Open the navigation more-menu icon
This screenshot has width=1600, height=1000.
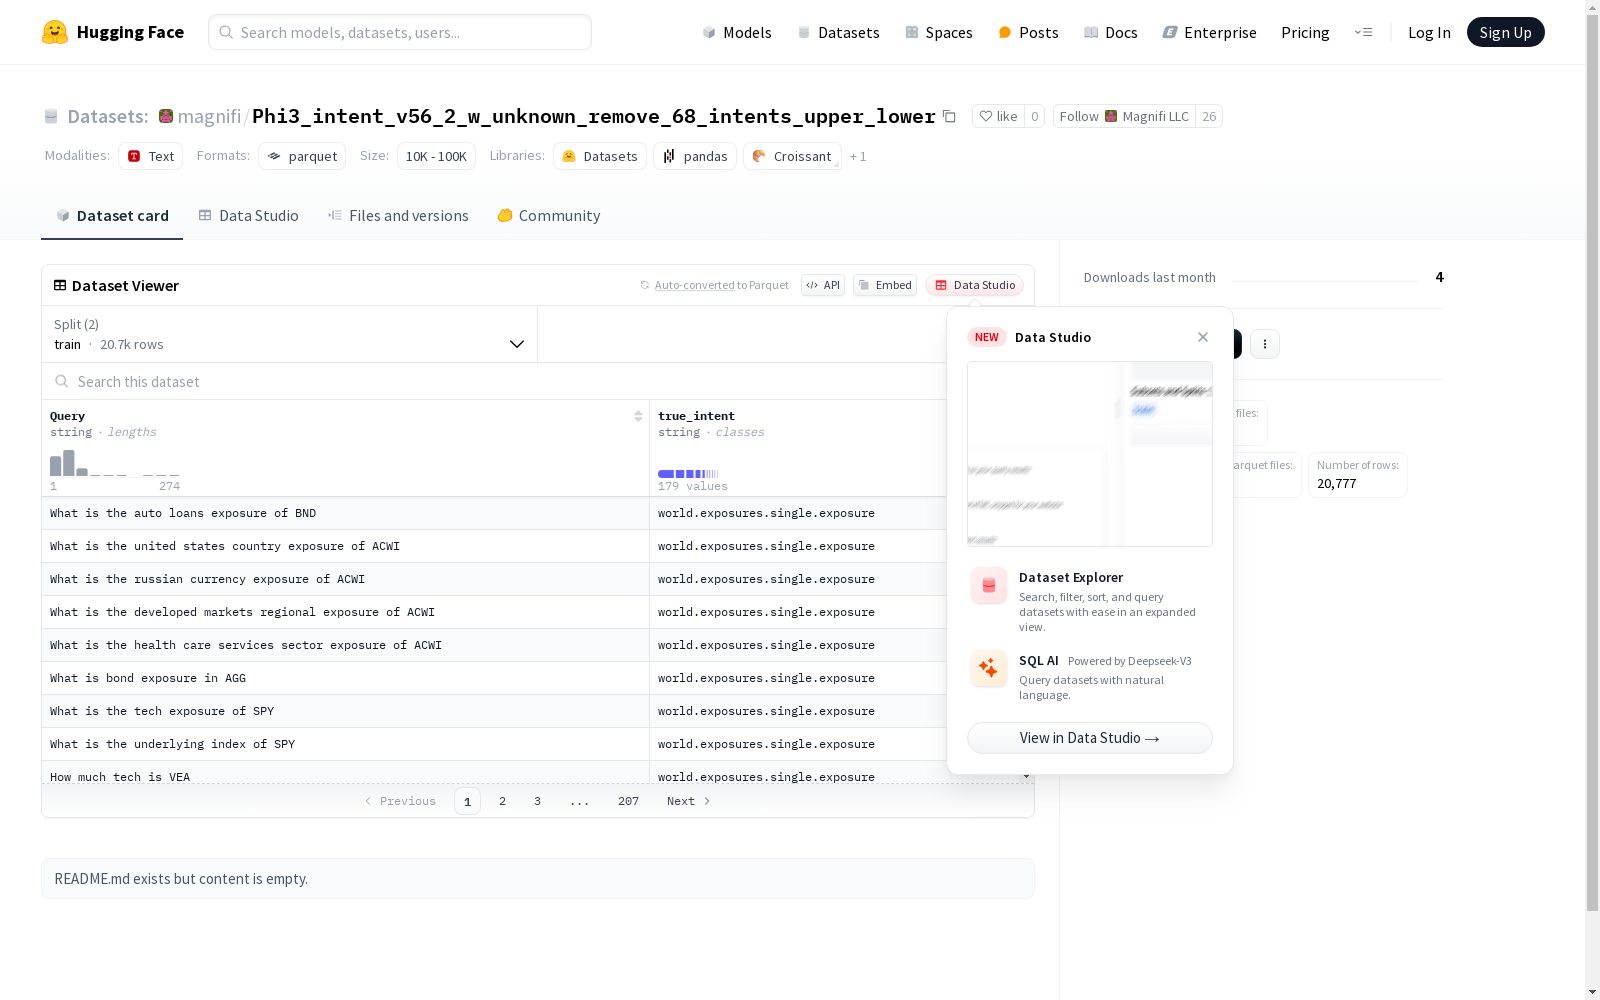(x=1363, y=32)
